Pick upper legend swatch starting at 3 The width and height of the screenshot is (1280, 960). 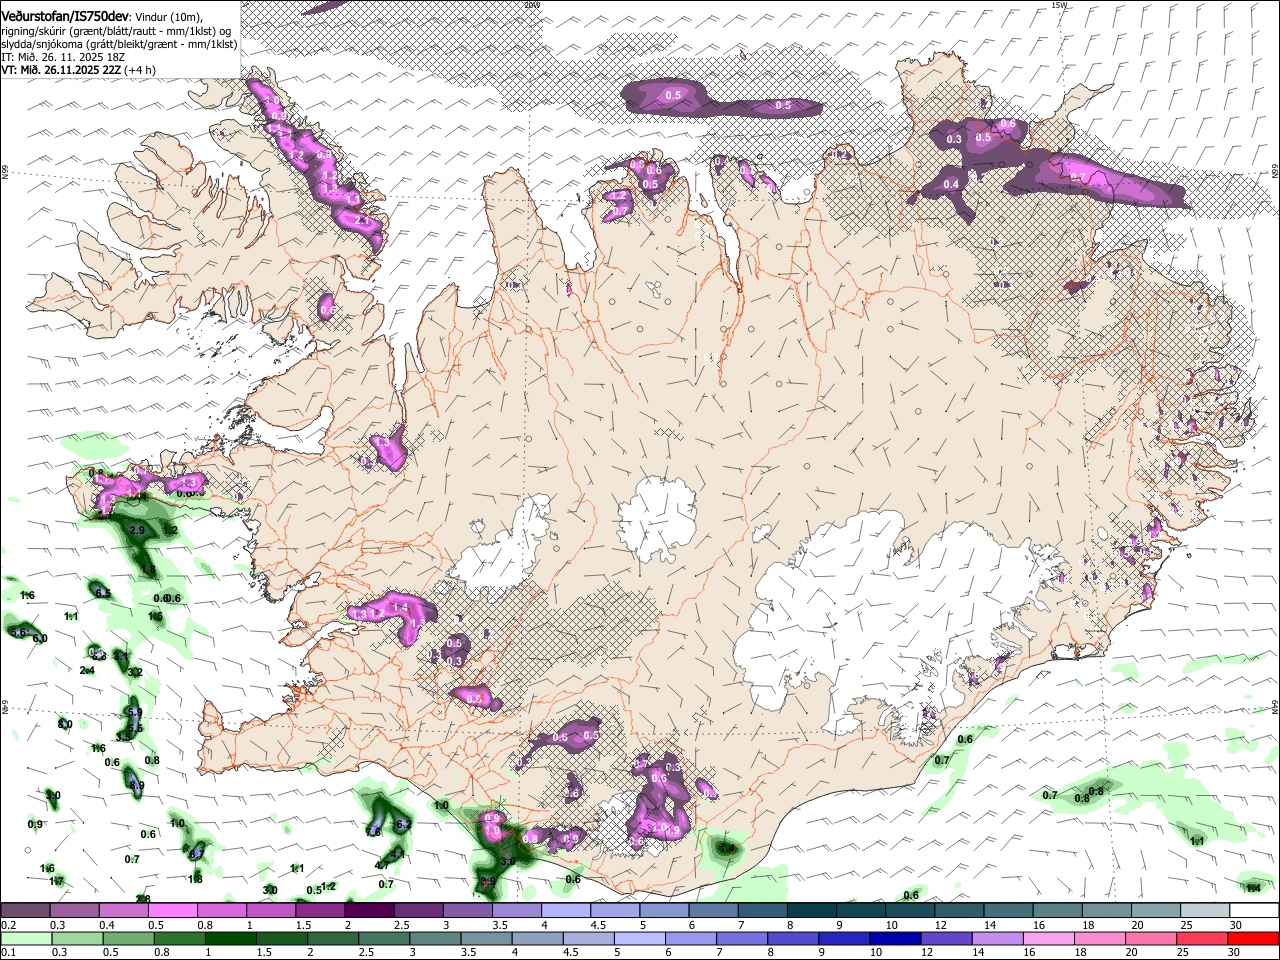click(467, 910)
